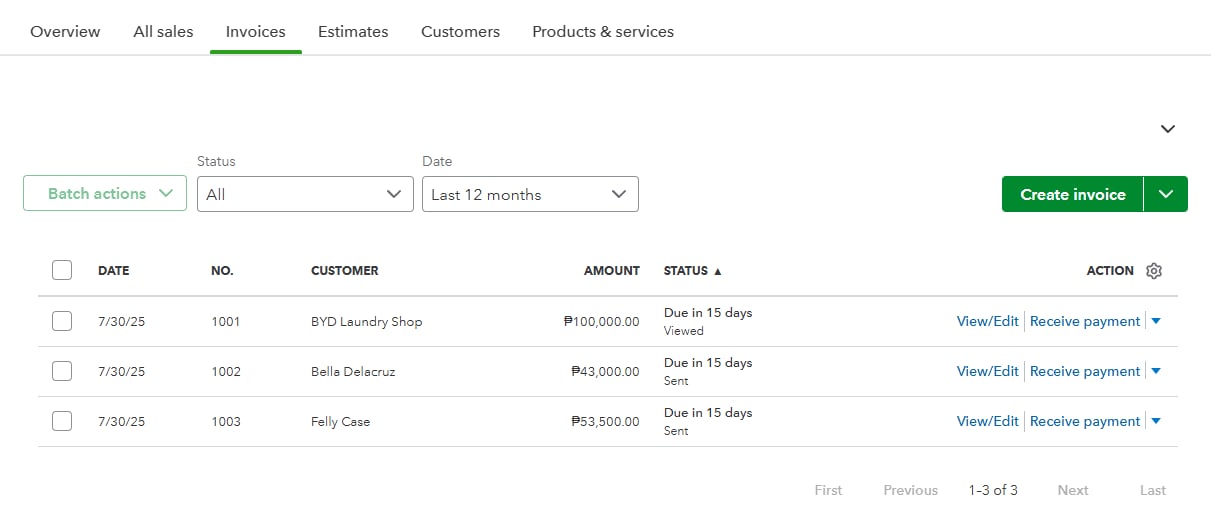Expand Create invoice split arrow
This screenshot has width=1211, height=507.
click(x=1166, y=194)
